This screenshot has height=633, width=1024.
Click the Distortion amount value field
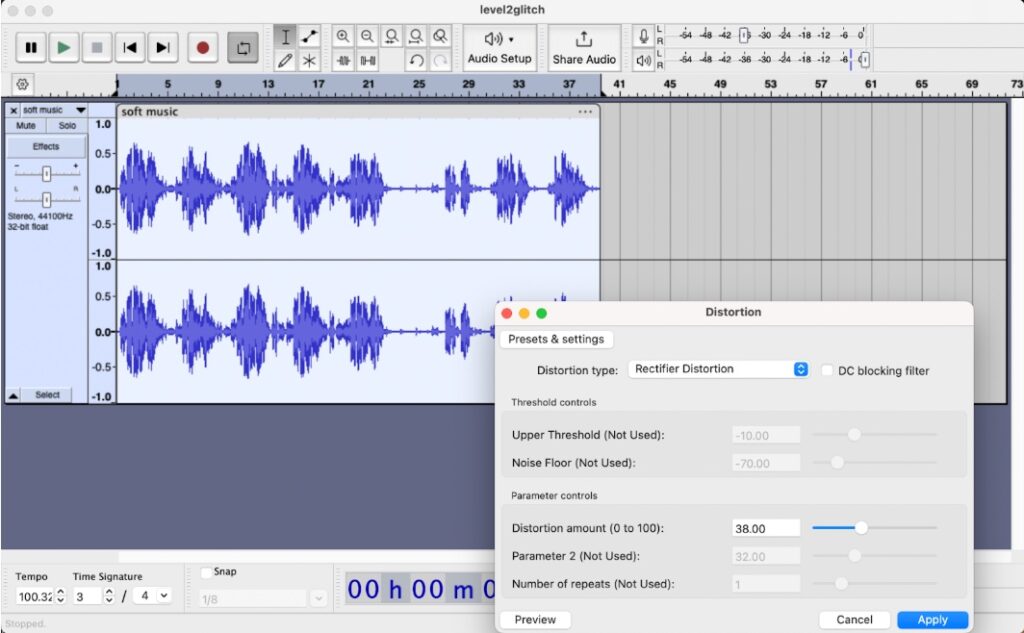(765, 528)
